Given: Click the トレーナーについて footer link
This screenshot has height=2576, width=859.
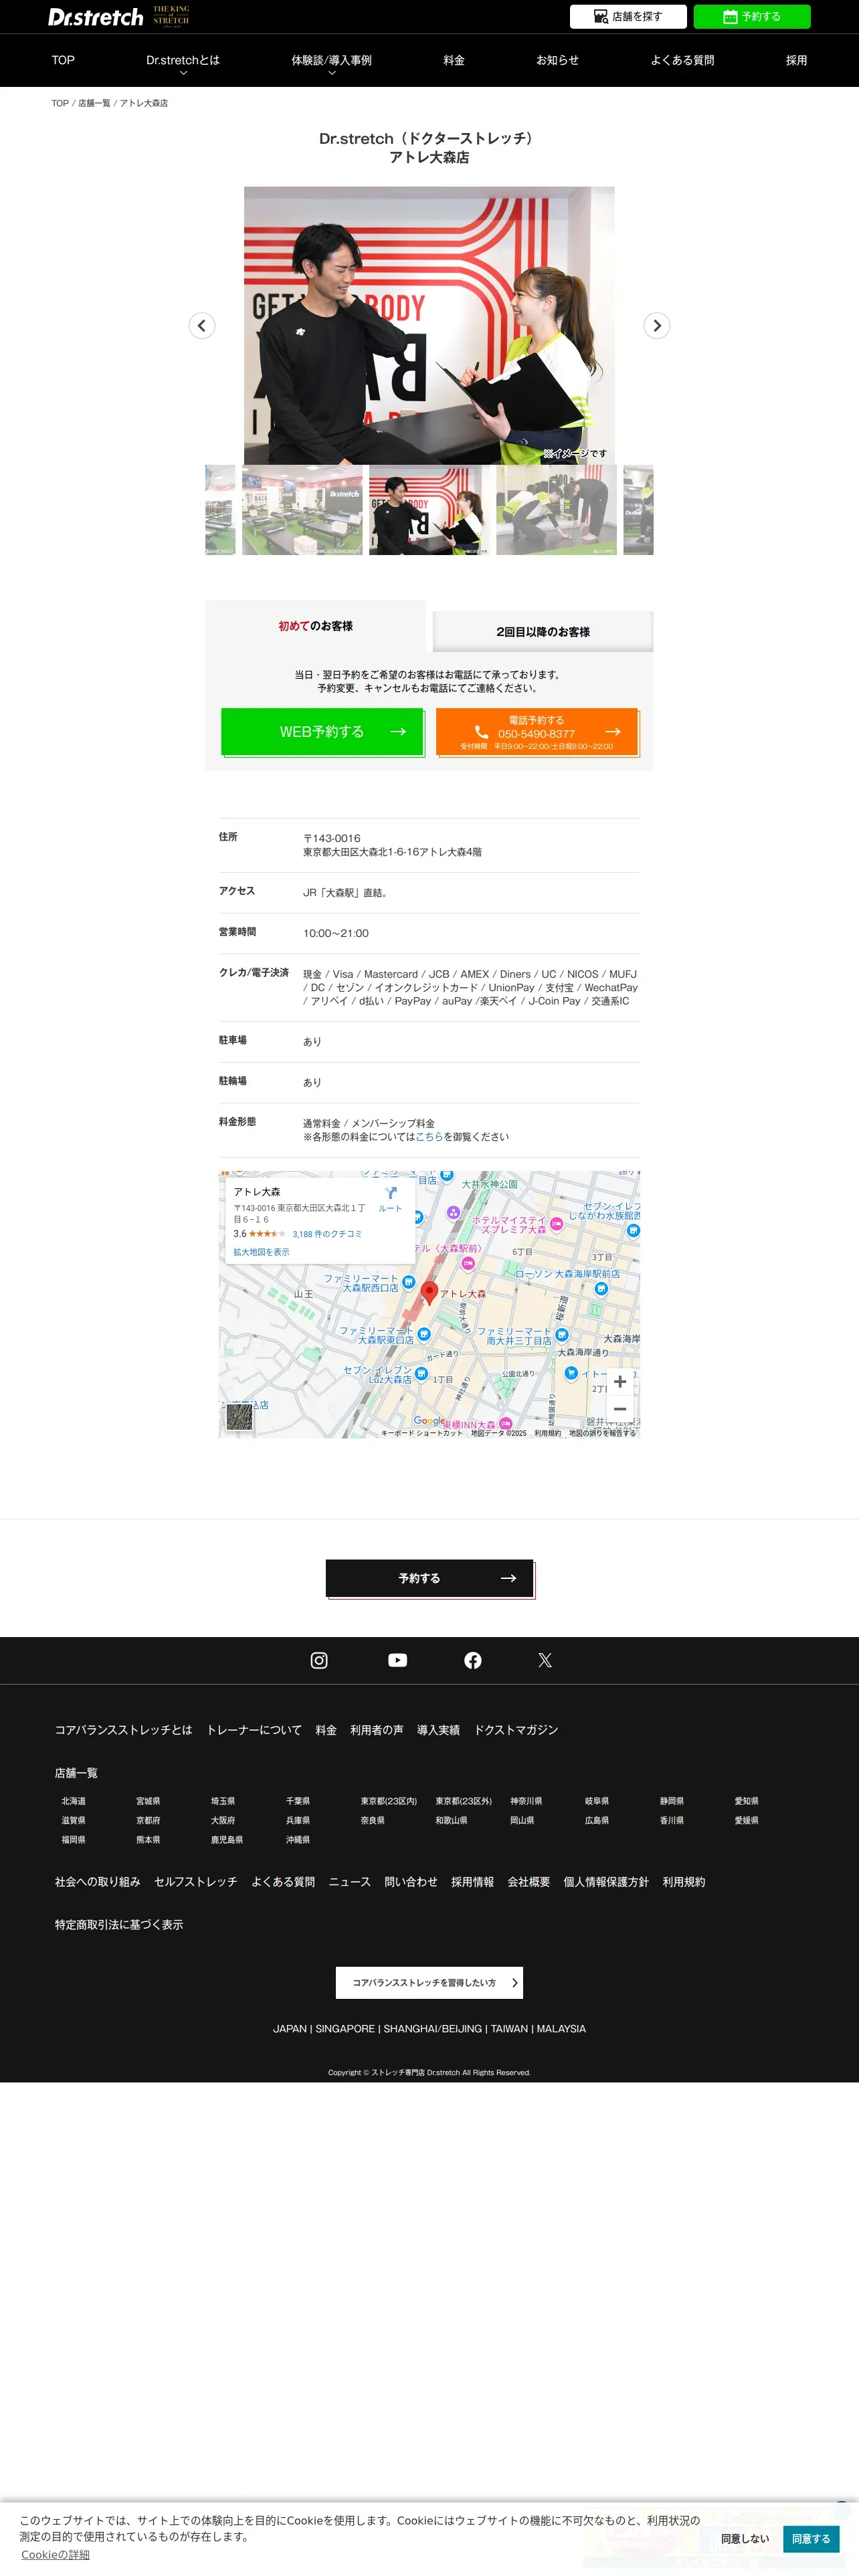Looking at the screenshot, I should tap(254, 1730).
